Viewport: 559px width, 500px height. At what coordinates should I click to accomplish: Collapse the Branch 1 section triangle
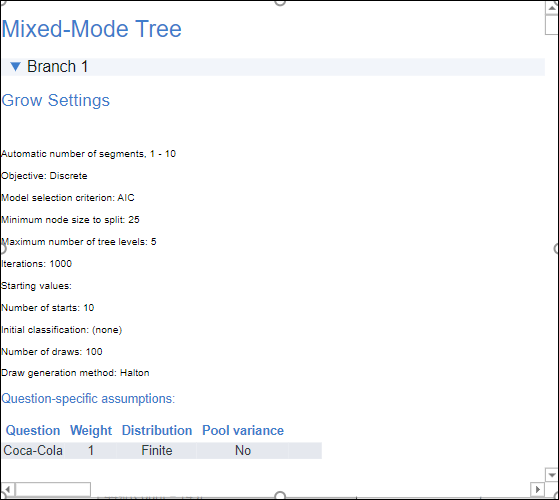click(15, 67)
